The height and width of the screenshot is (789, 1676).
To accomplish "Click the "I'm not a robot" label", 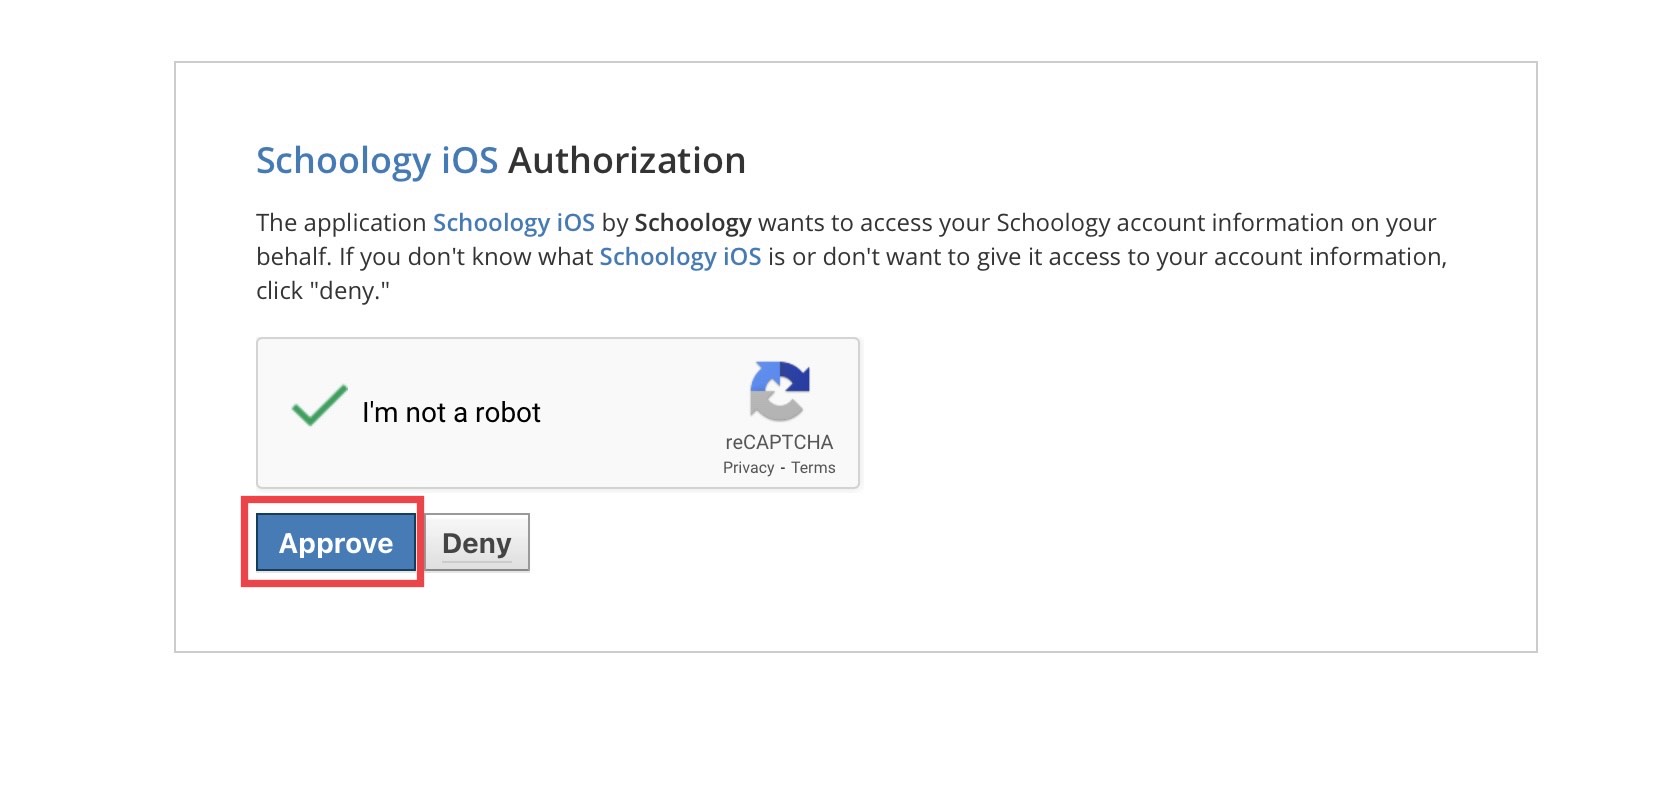I will [x=451, y=412].
